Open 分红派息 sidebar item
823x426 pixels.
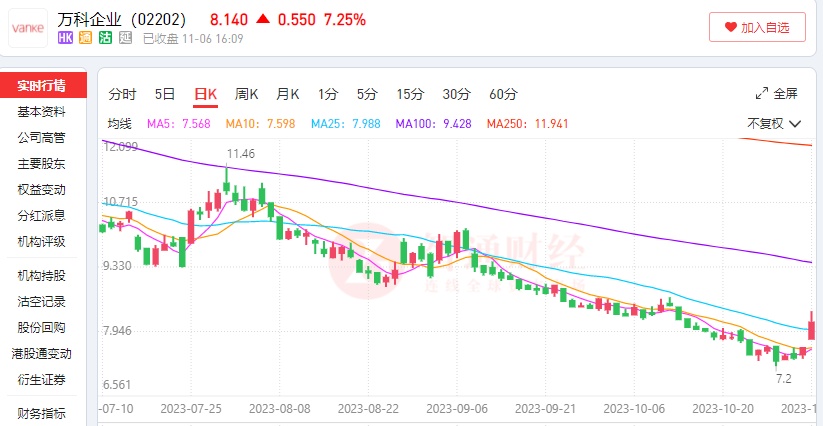[x=42, y=216]
